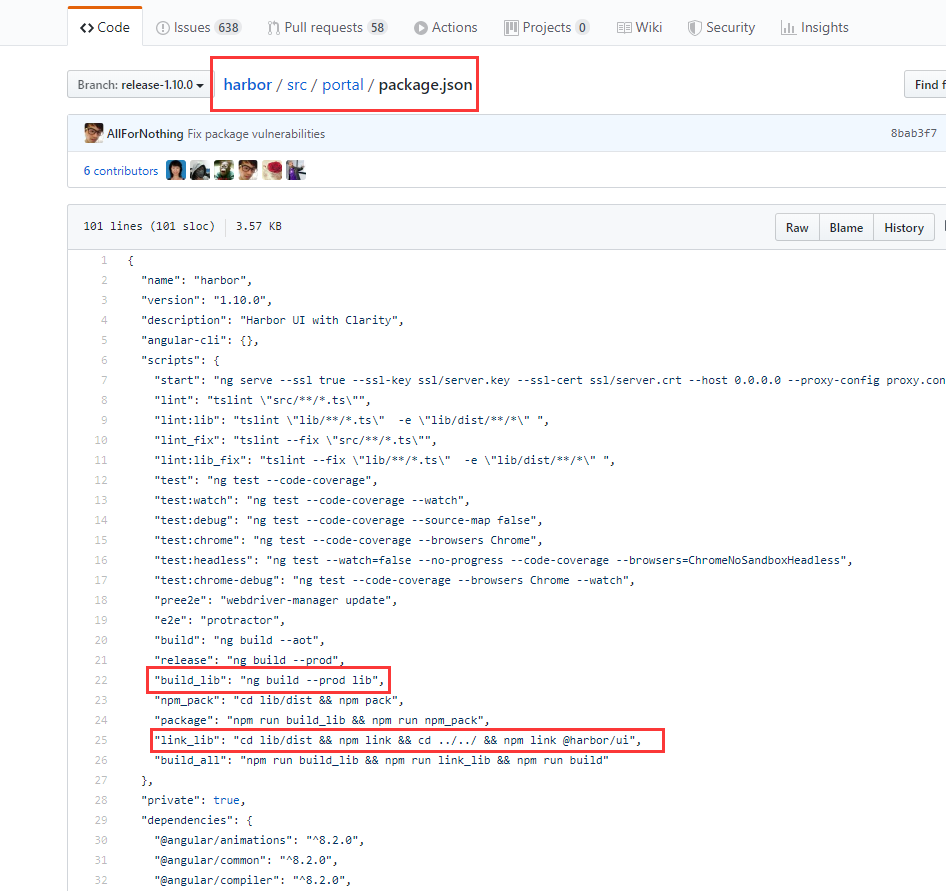The image size is (946, 891).
Task: Switch to the Issues tab
Action: pyautogui.click(x=198, y=28)
